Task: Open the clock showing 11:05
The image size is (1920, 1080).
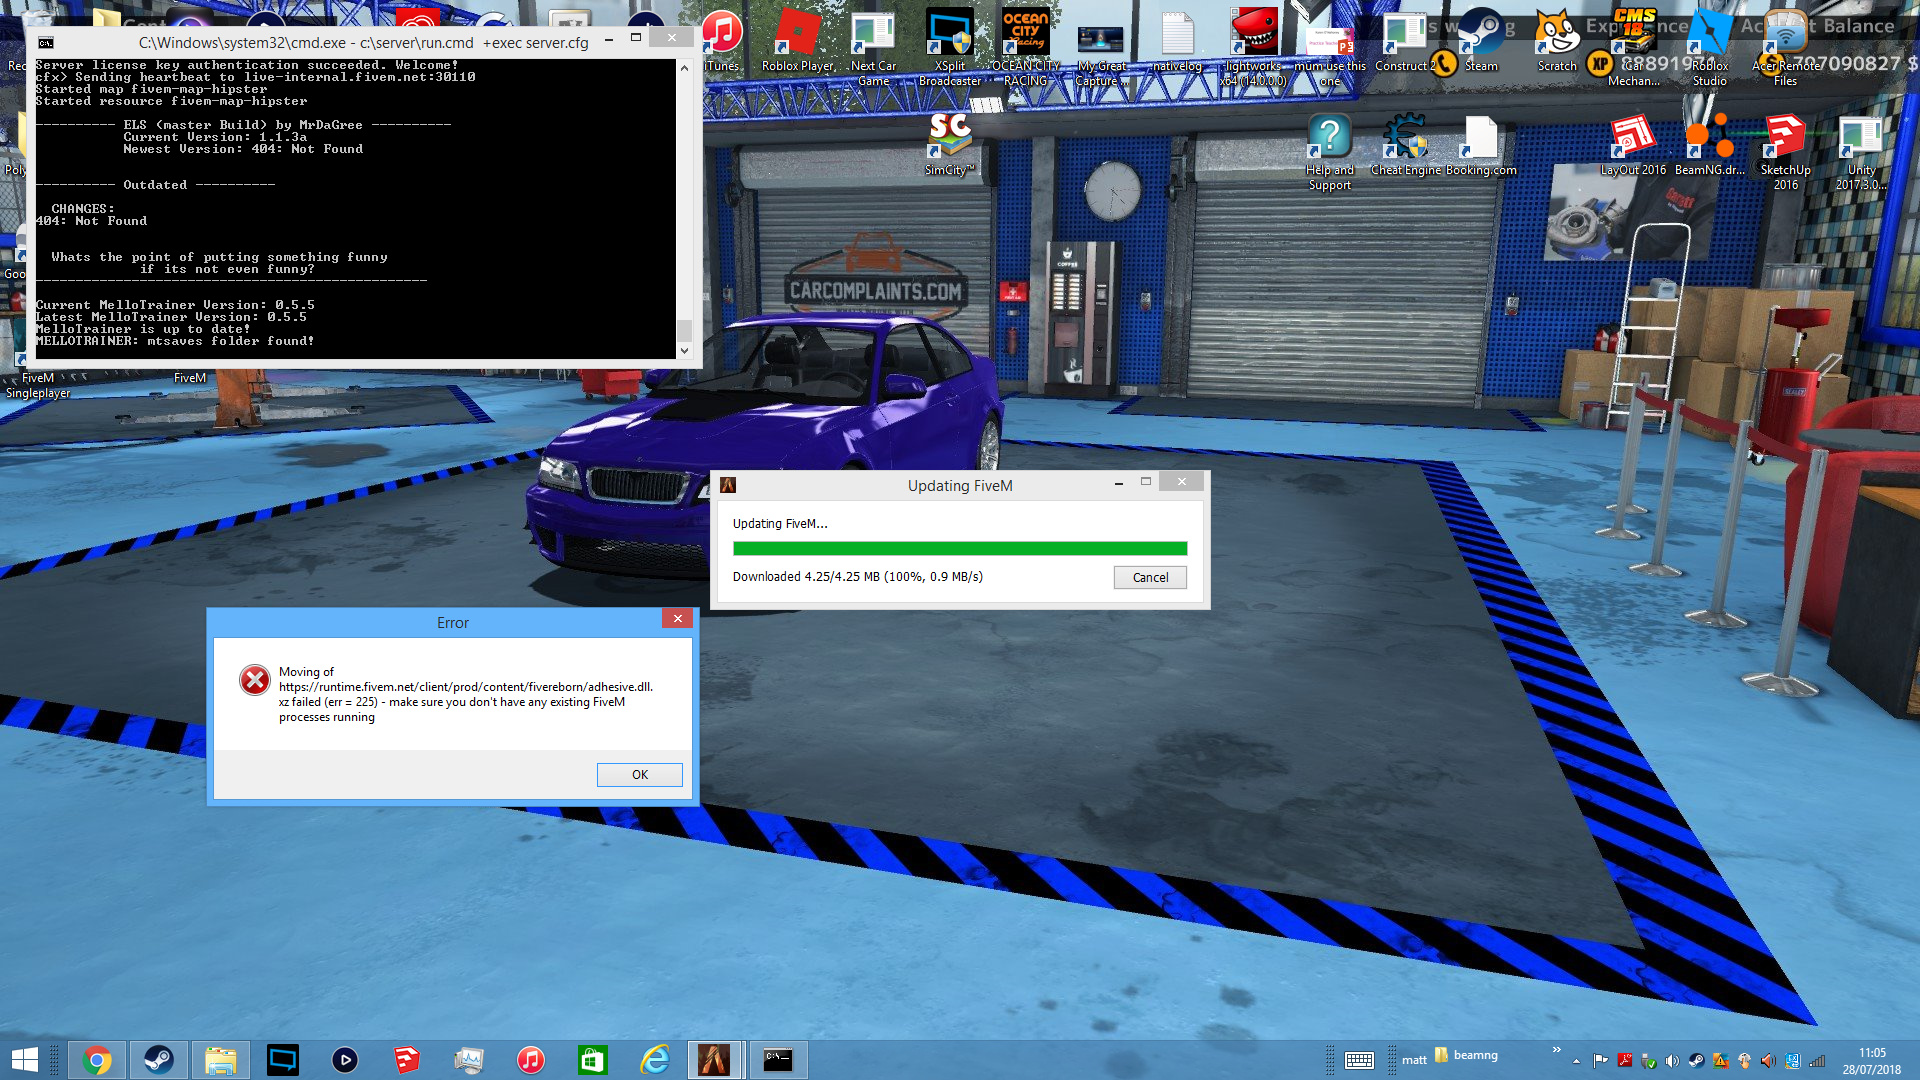Action: [1872, 1061]
